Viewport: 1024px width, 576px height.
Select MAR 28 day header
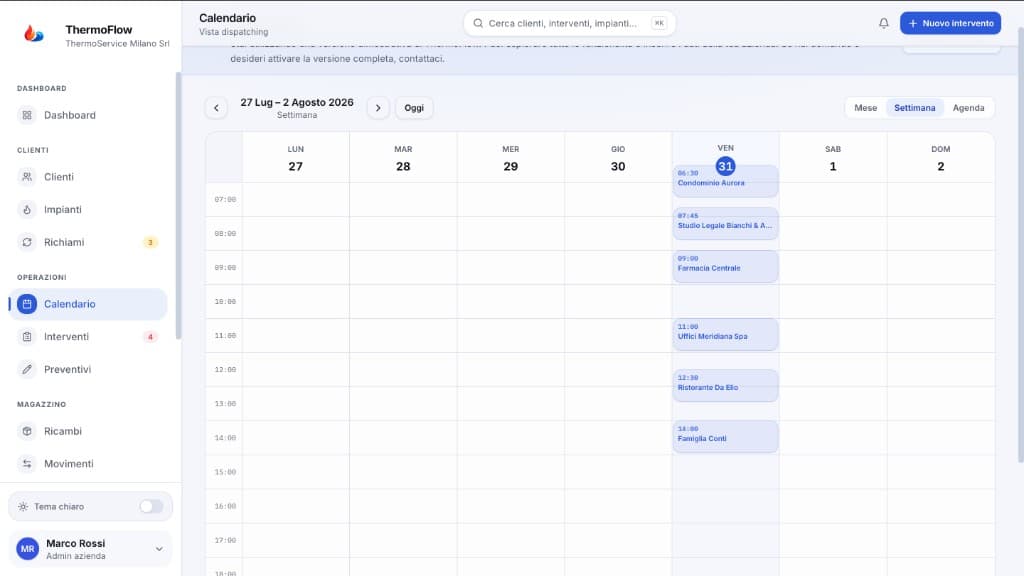403,158
